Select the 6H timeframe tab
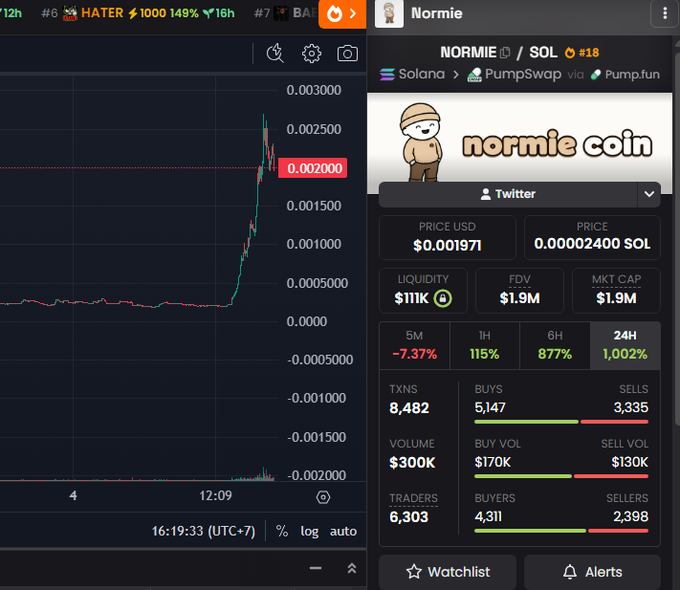This screenshot has height=590, width=680. pos(555,345)
